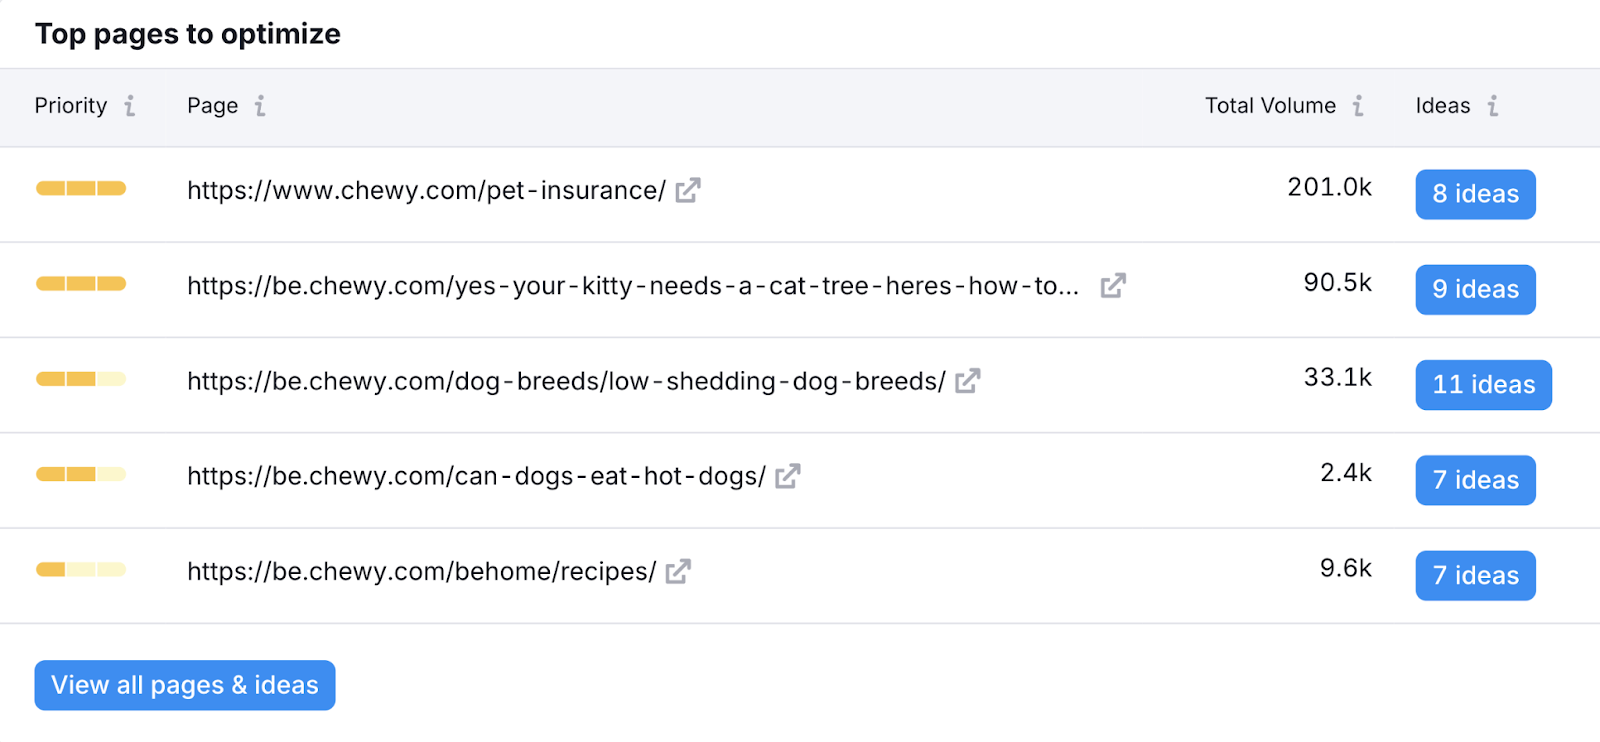Click the 8 ideas button
The height and width of the screenshot is (742, 1600).
[x=1475, y=194]
